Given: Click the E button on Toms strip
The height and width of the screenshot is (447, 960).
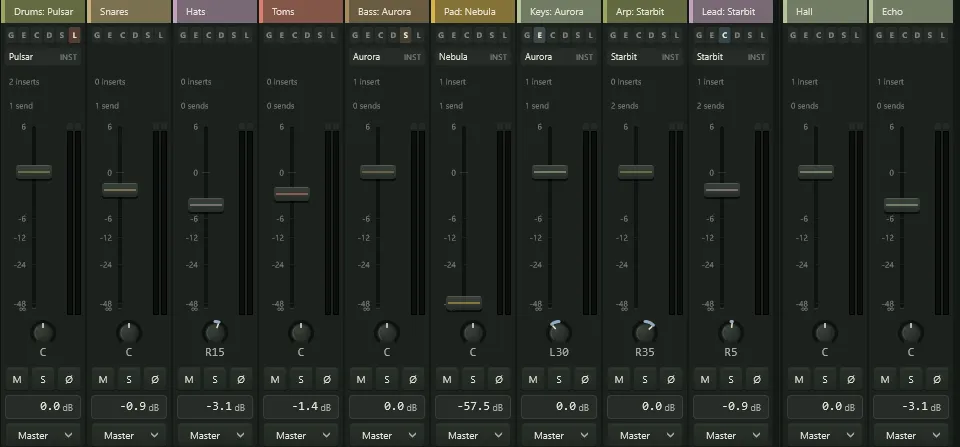Looking at the screenshot, I should coord(282,35).
